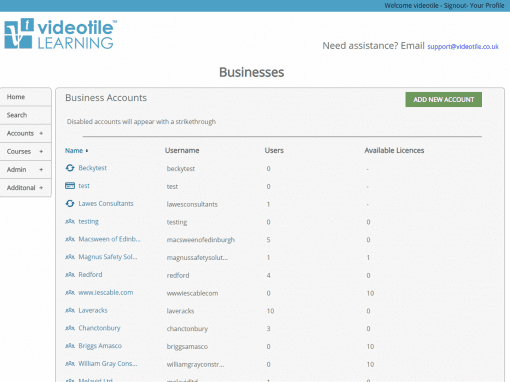Viewport: 510px width, 382px height.
Task: Open Macsween of Edinb.. account
Action: [x=109, y=239]
